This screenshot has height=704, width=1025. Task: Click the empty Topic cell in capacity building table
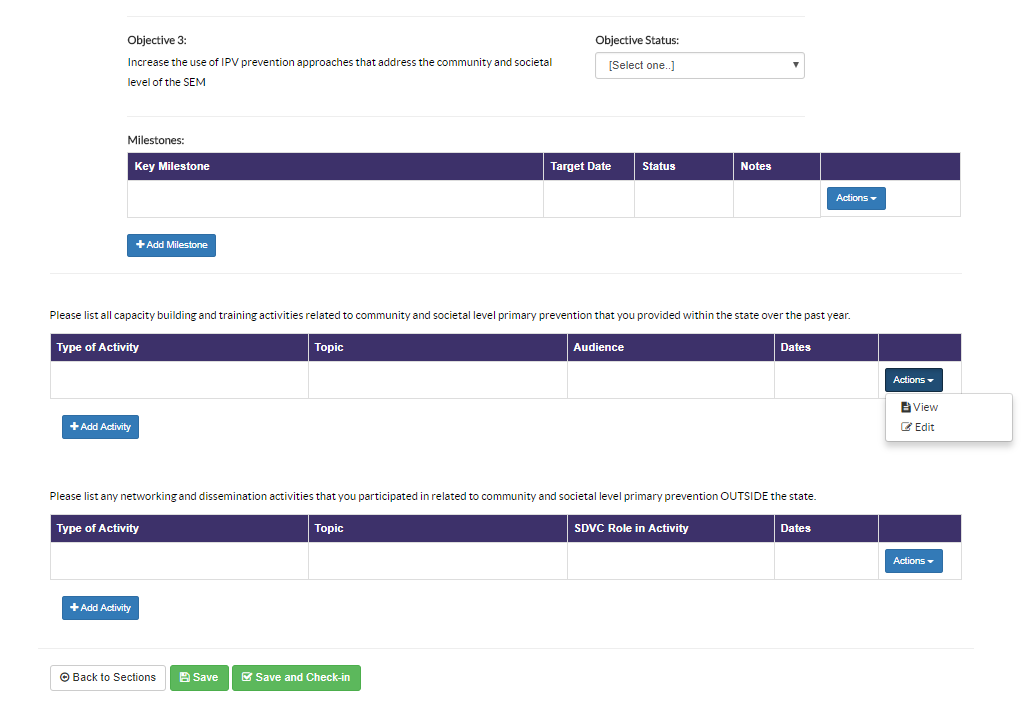click(437, 380)
